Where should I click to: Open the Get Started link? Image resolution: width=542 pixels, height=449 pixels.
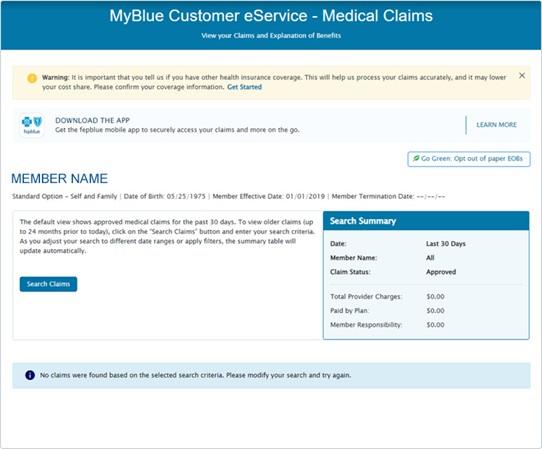pos(244,87)
